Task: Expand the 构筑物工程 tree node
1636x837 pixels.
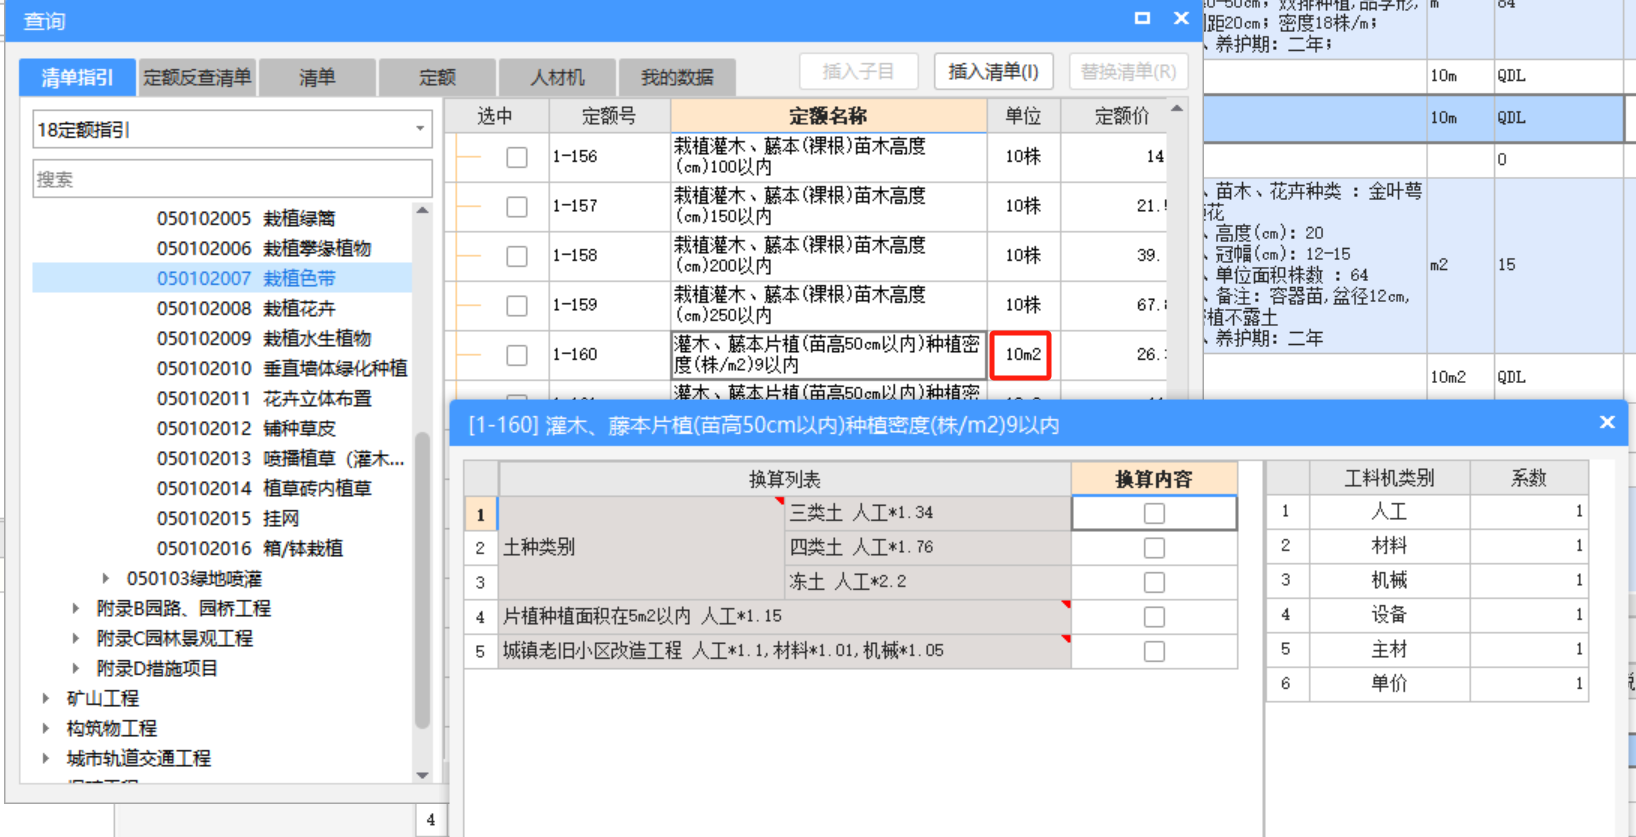Action: coord(46,728)
